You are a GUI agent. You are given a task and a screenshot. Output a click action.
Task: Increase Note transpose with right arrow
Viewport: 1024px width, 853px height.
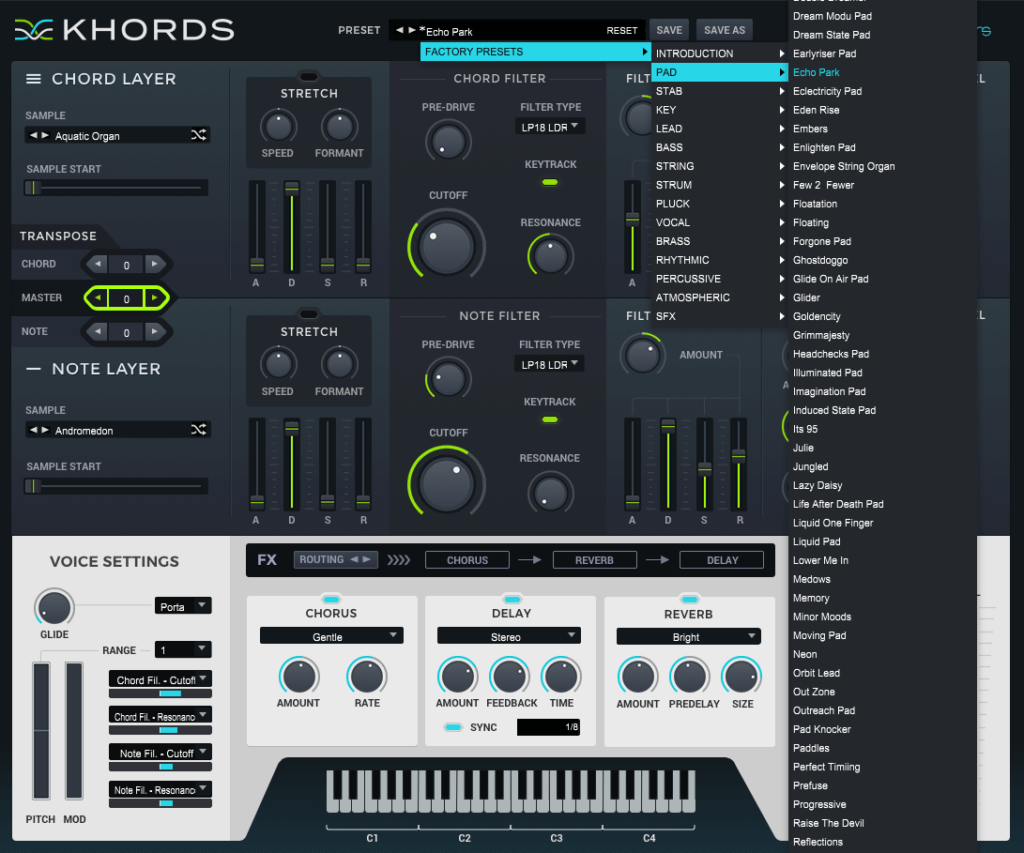(154, 331)
